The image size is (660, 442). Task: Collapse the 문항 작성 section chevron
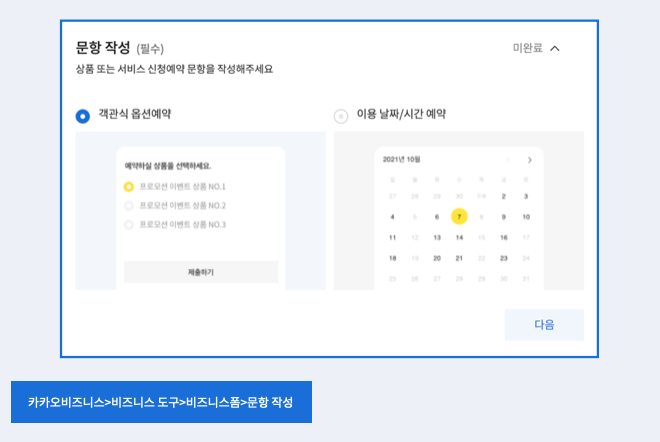[555, 48]
